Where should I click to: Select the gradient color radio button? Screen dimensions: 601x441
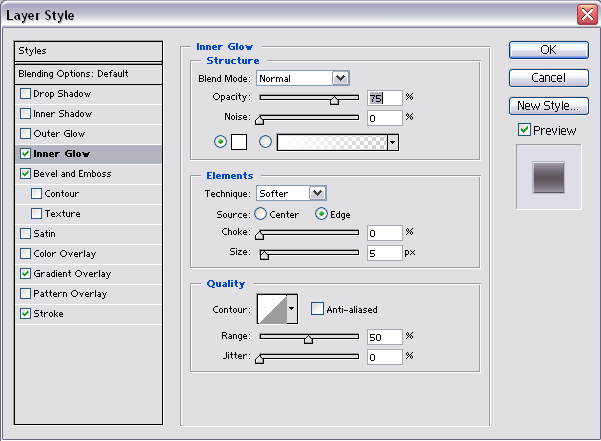266,142
